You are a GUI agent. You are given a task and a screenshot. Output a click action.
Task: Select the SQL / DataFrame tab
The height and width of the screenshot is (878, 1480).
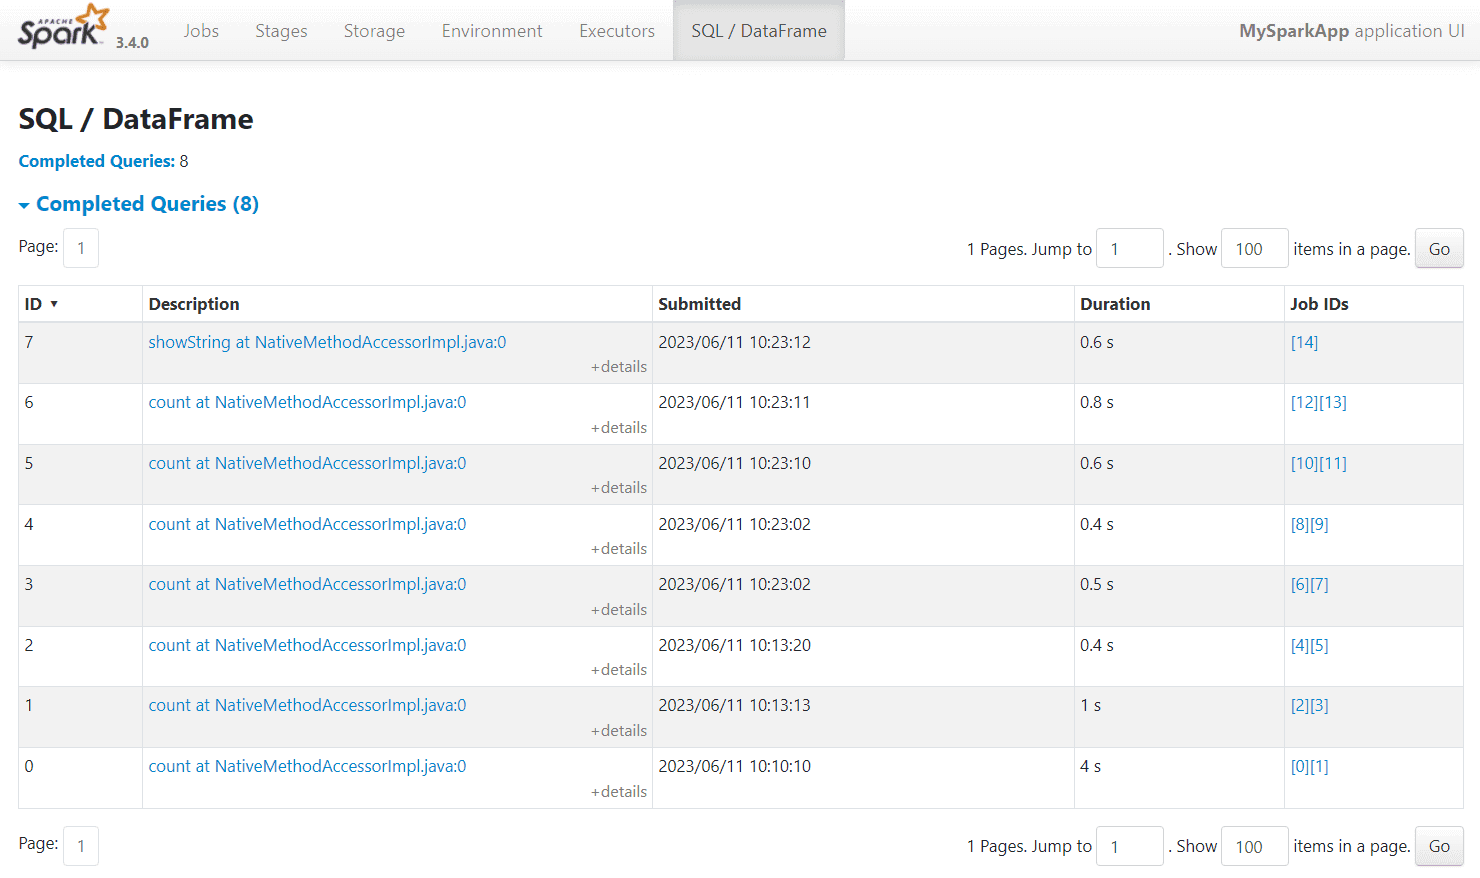(x=759, y=31)
